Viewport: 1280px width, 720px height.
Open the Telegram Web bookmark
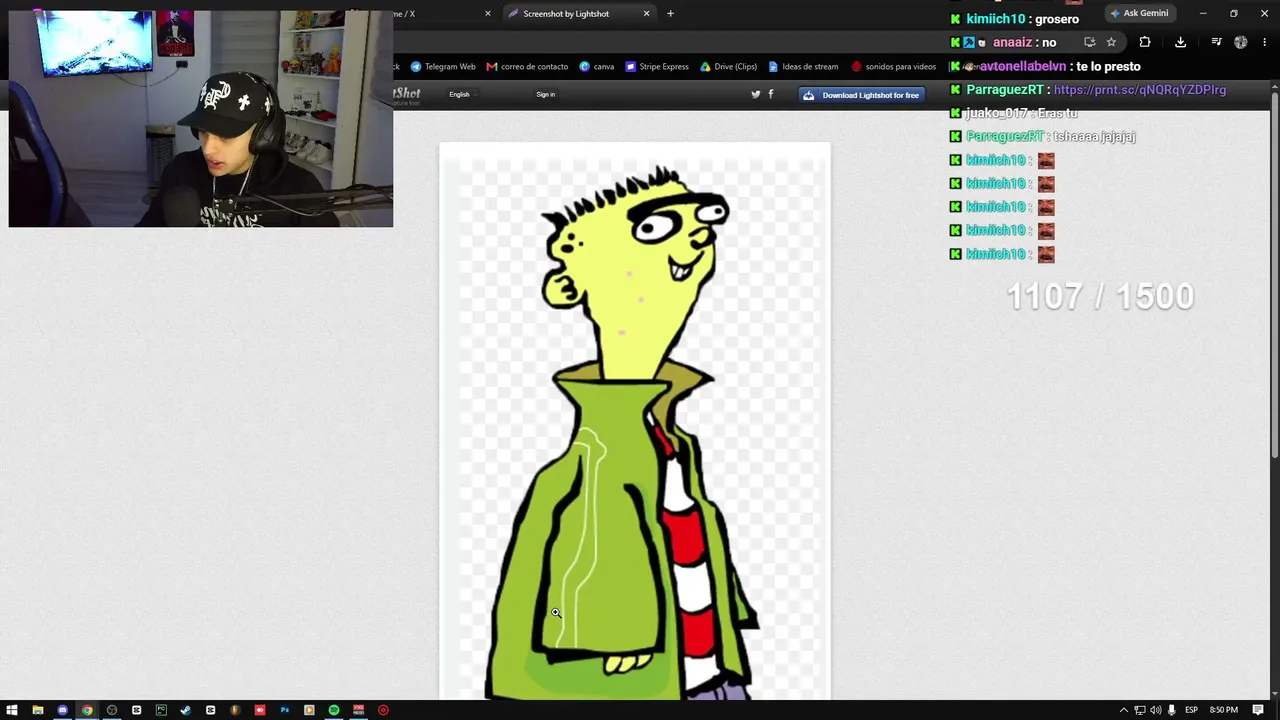pyautogui.click(x=443, y=67)
